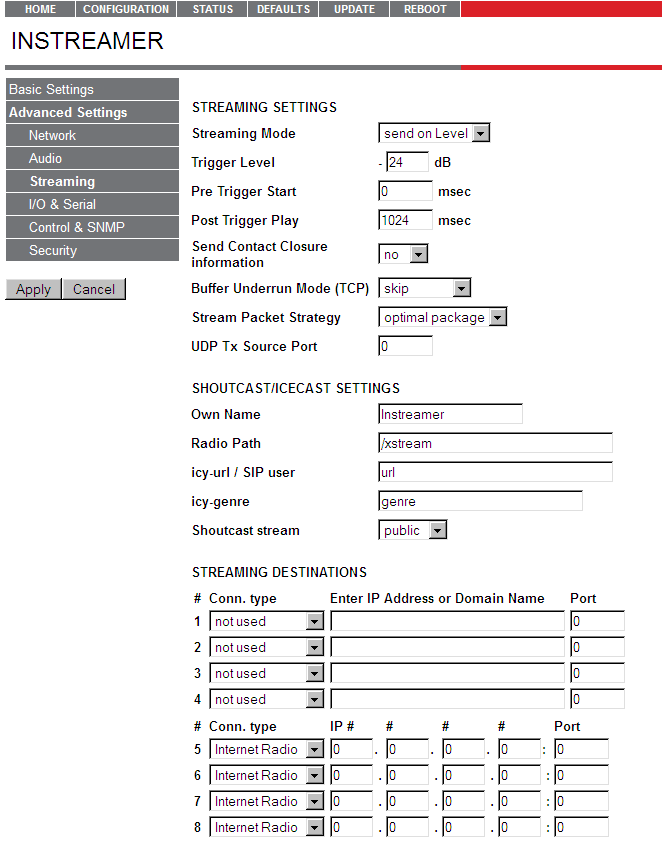Click the Apply button

click(x=33, y=289)
